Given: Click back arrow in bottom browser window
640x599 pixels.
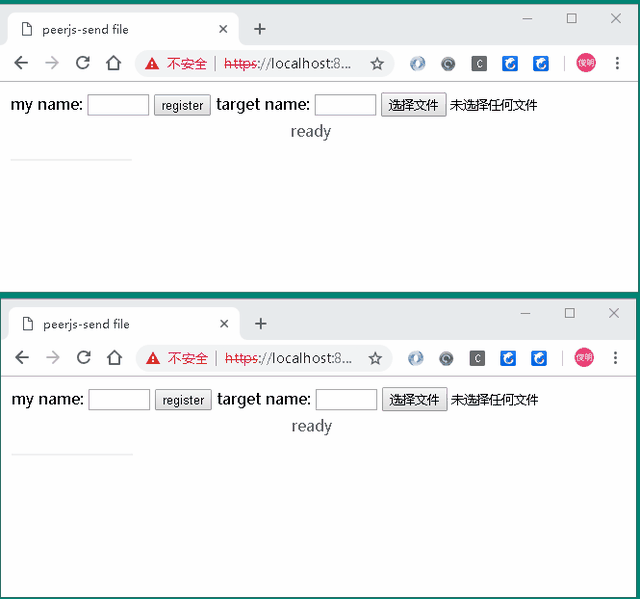Looking at the screenshot, I should (22, 358).
